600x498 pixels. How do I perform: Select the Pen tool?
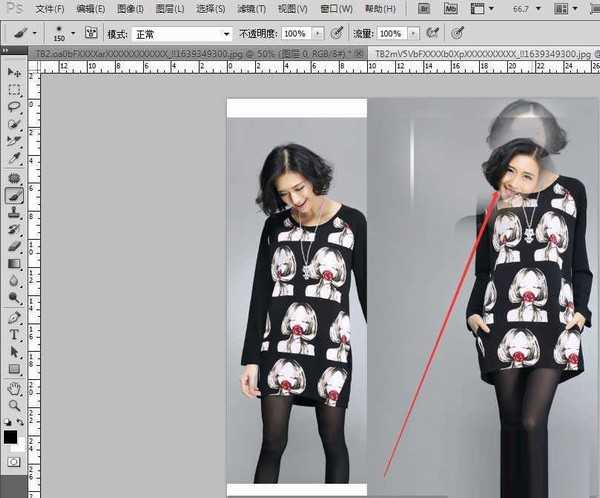14,317
